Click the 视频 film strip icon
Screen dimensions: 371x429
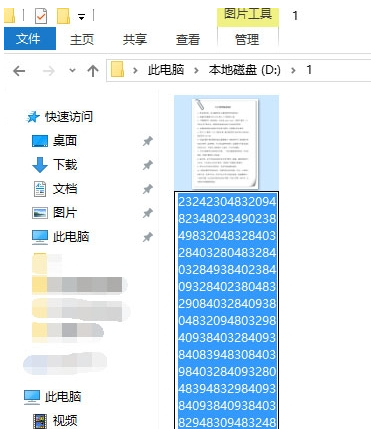(40, 421)
